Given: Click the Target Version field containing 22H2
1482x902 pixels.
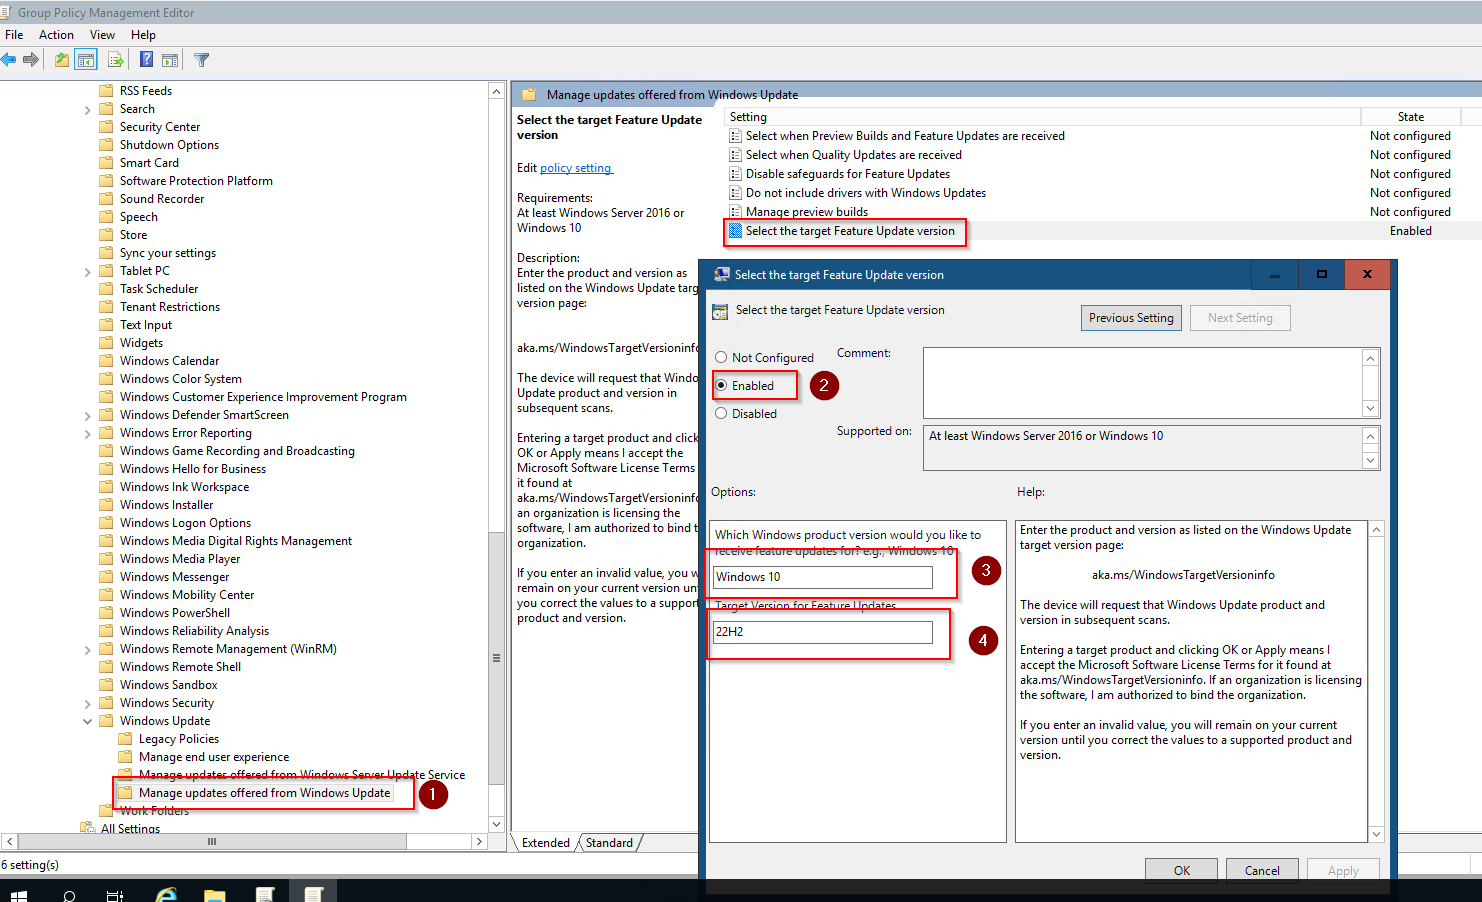Looking at the screenshot, I should pos(822,632).
